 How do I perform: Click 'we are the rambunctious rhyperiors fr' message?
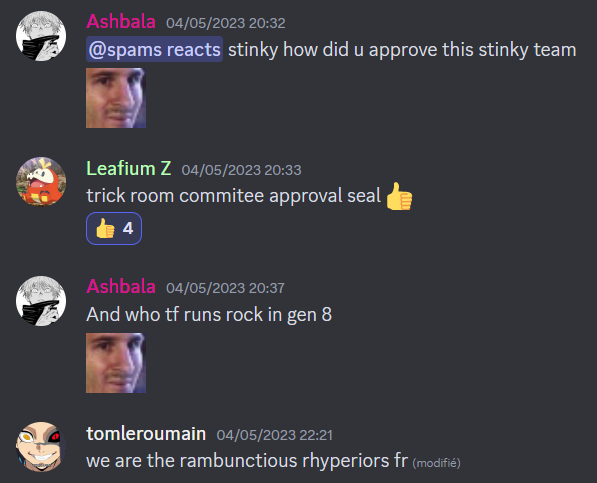click(247, 461)
